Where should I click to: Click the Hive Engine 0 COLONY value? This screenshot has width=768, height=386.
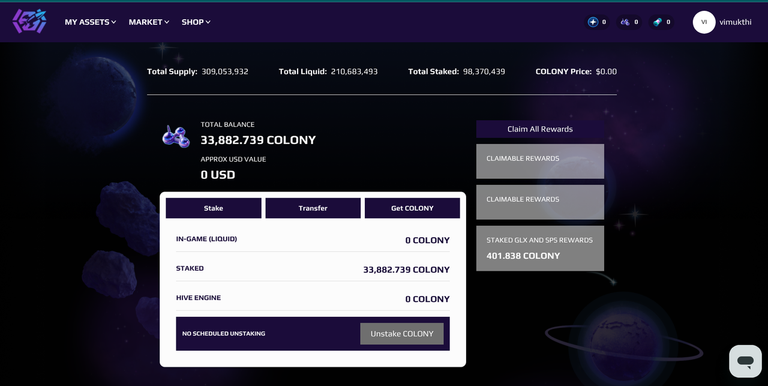427,299
